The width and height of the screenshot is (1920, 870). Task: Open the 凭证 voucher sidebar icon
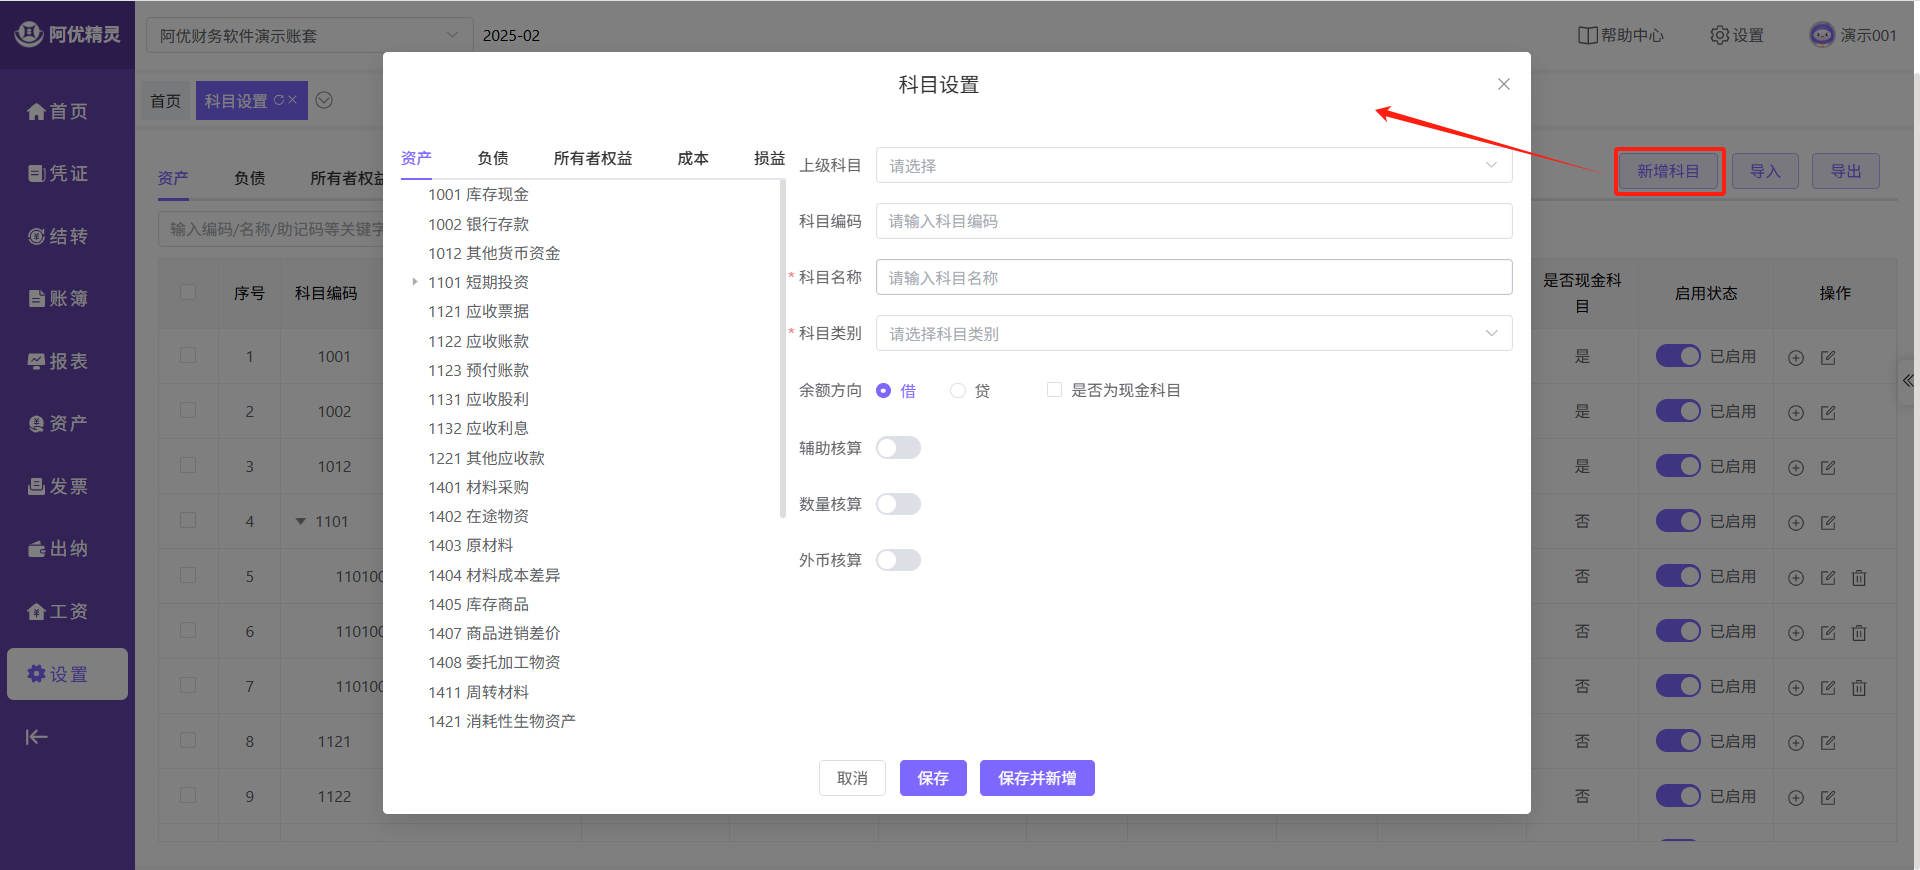[x=37, y=174]
